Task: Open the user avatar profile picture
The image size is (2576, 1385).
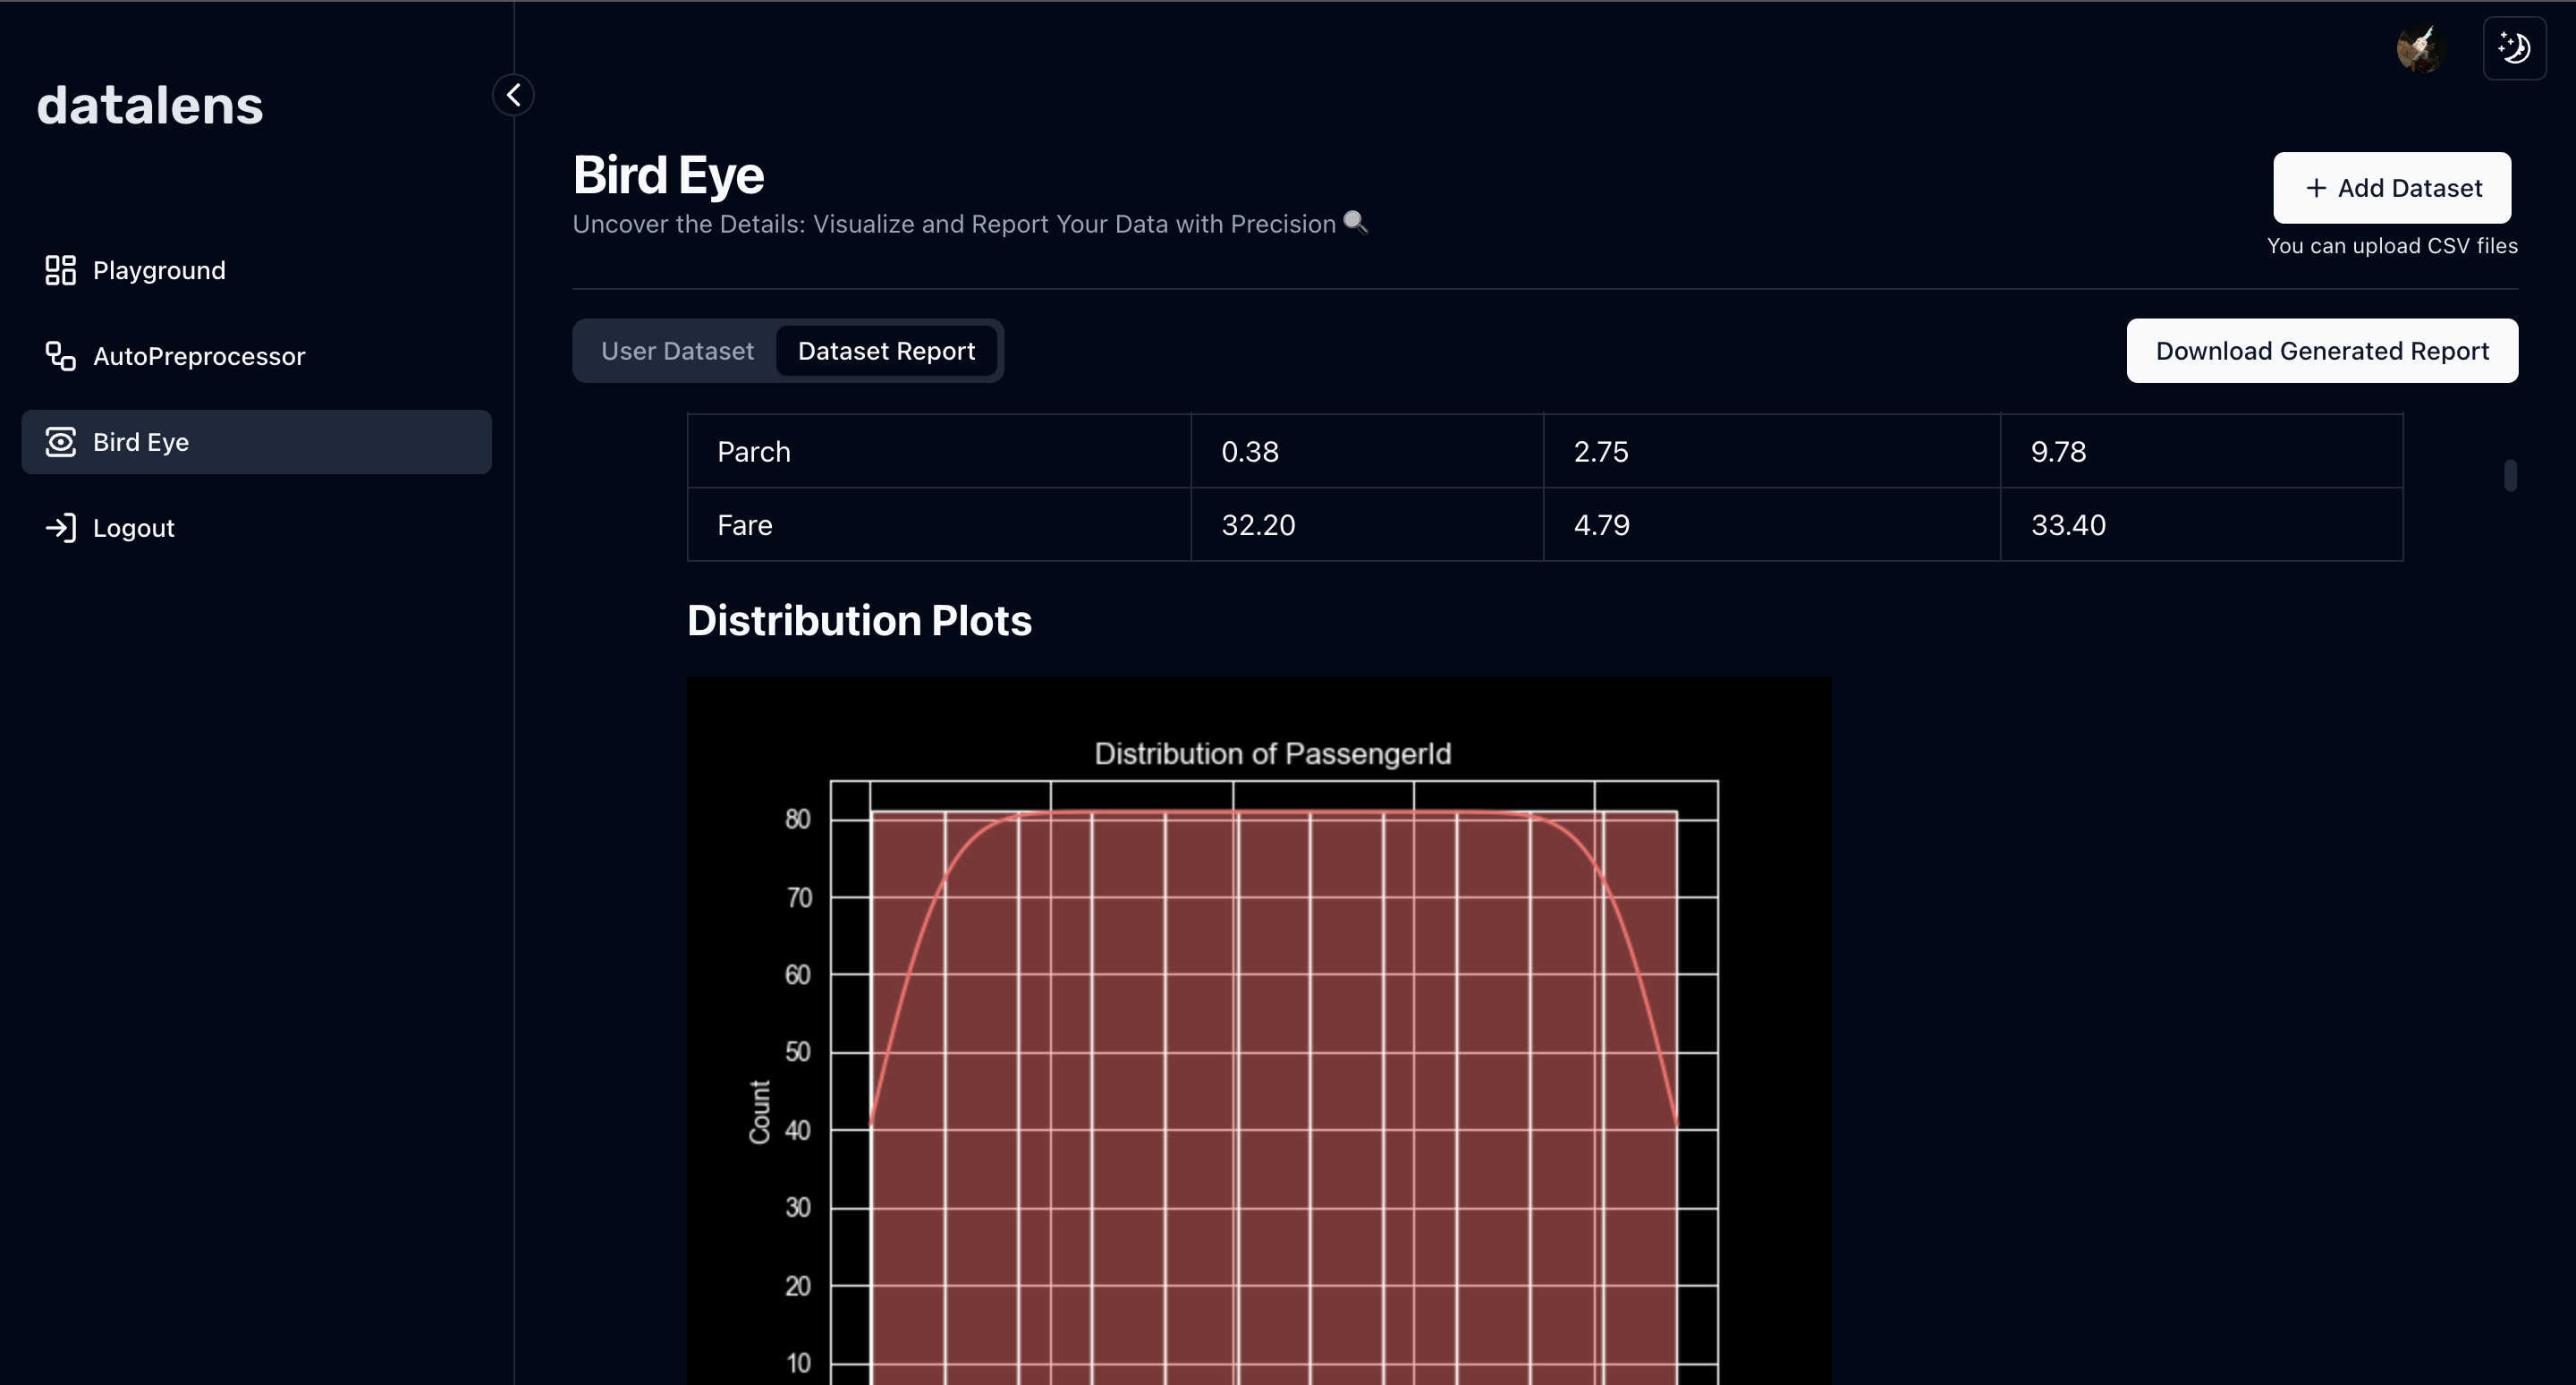Action: [x=2420, y=48]
